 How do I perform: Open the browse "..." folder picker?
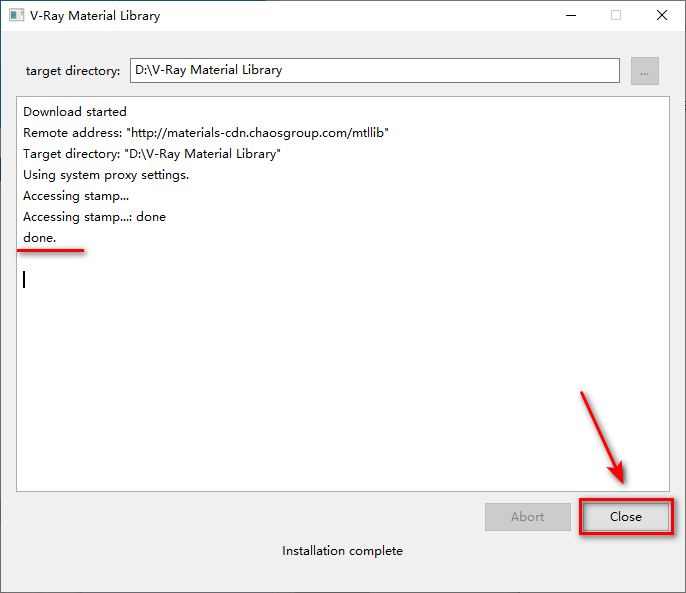[645, 71]
